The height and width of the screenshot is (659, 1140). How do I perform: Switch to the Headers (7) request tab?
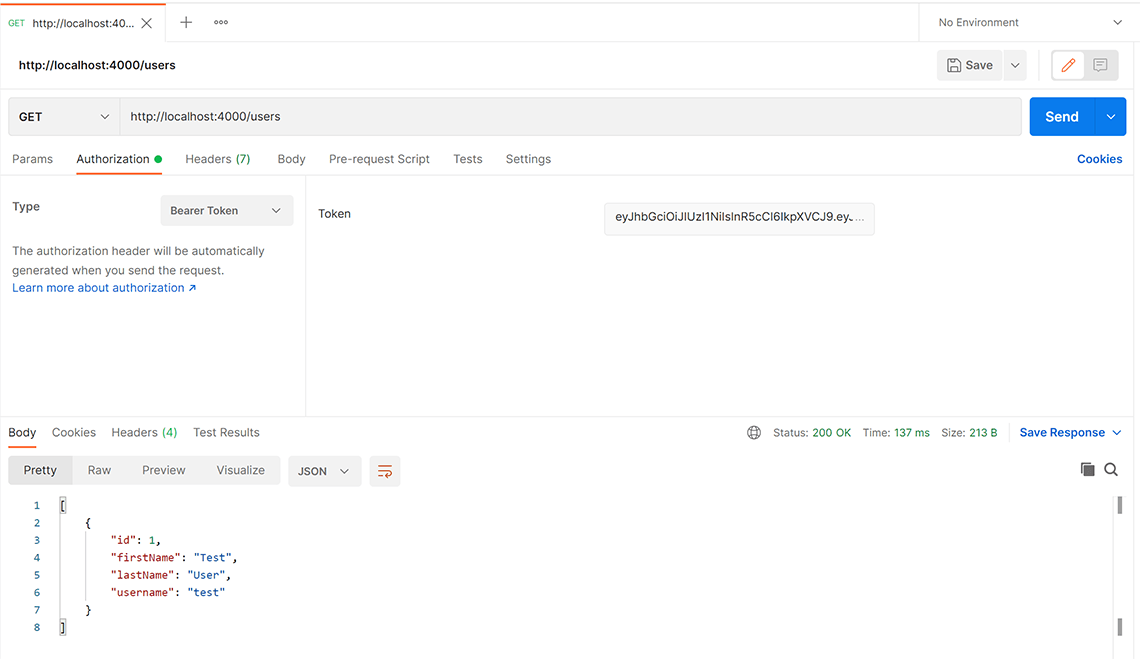(x=217, y=158)
